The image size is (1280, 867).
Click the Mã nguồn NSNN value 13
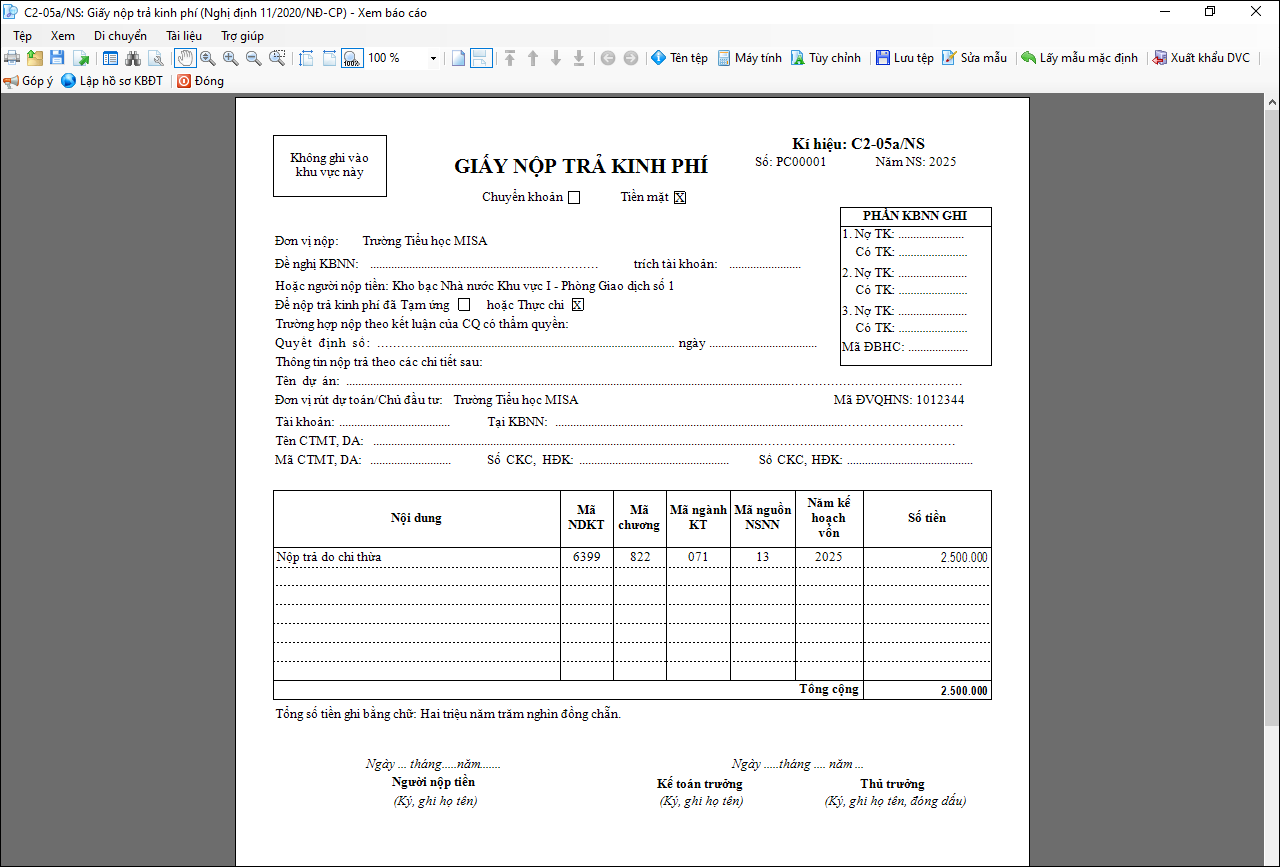point(763,557)
